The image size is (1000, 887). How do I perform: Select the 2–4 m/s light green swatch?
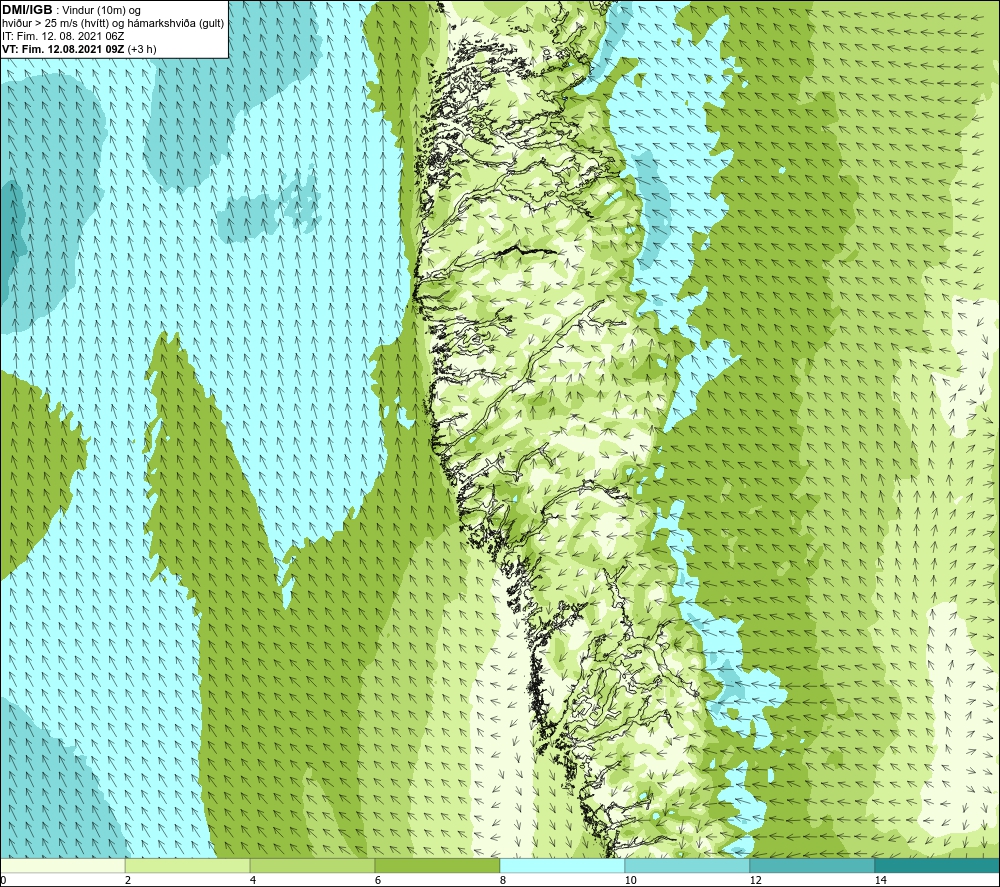[188, 865]
